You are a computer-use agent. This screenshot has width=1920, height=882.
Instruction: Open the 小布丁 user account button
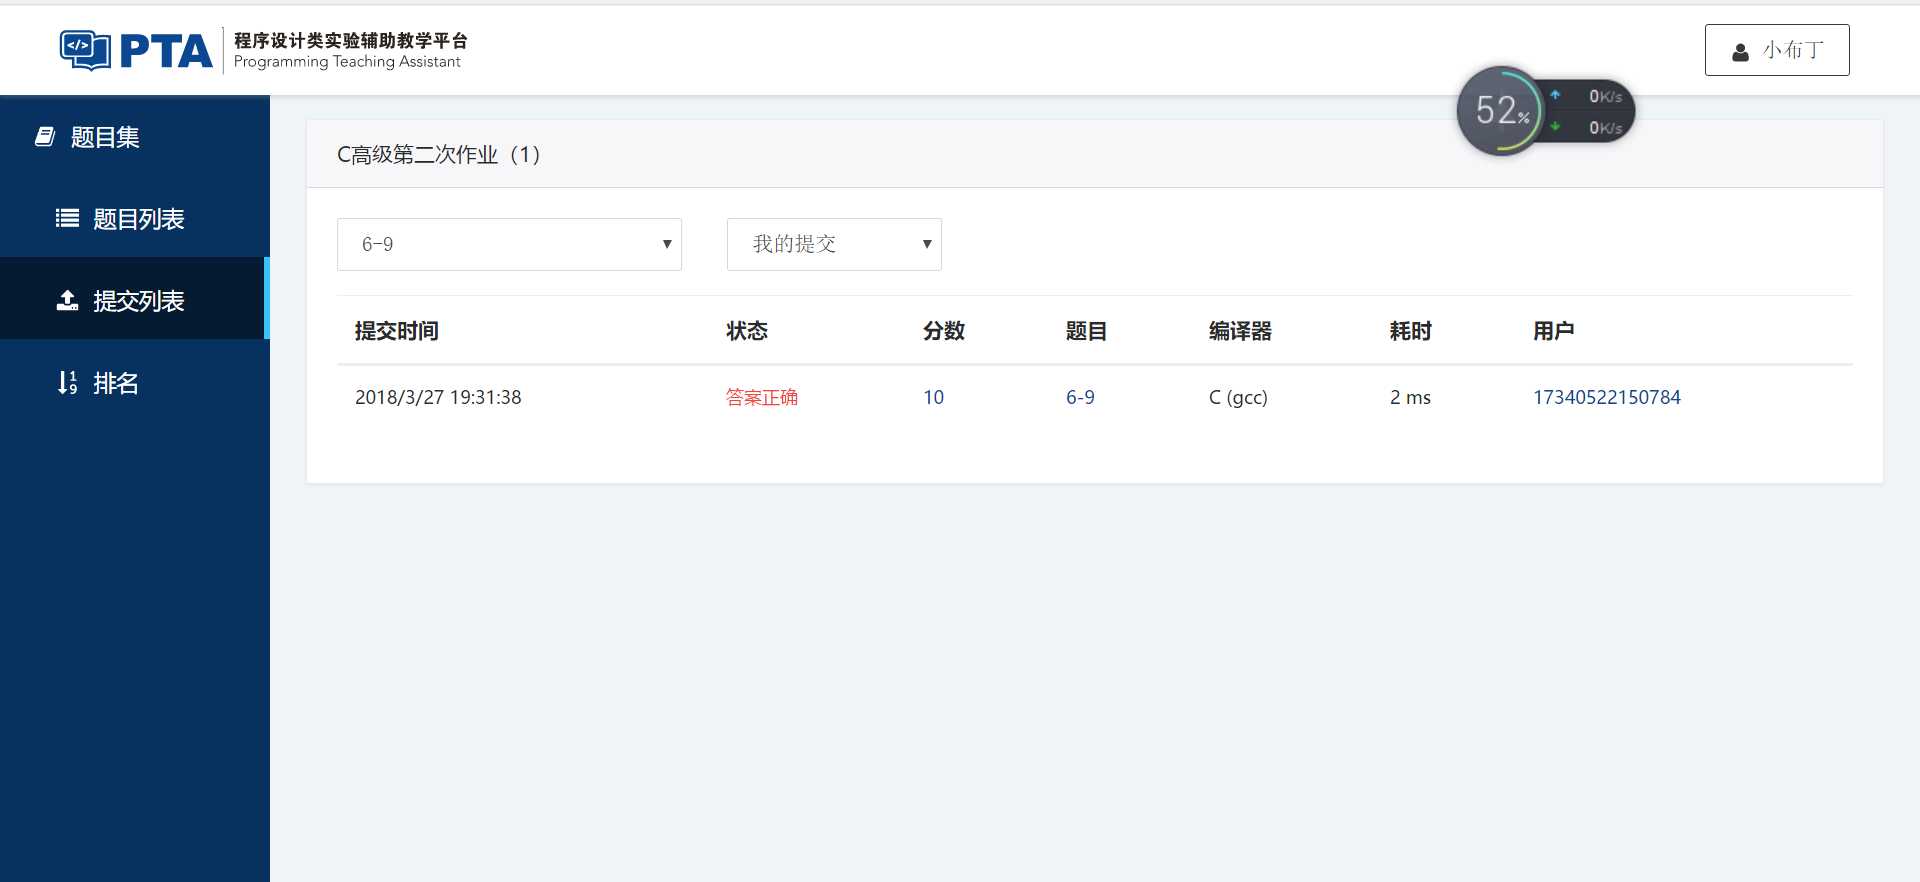coord(1777,50)
